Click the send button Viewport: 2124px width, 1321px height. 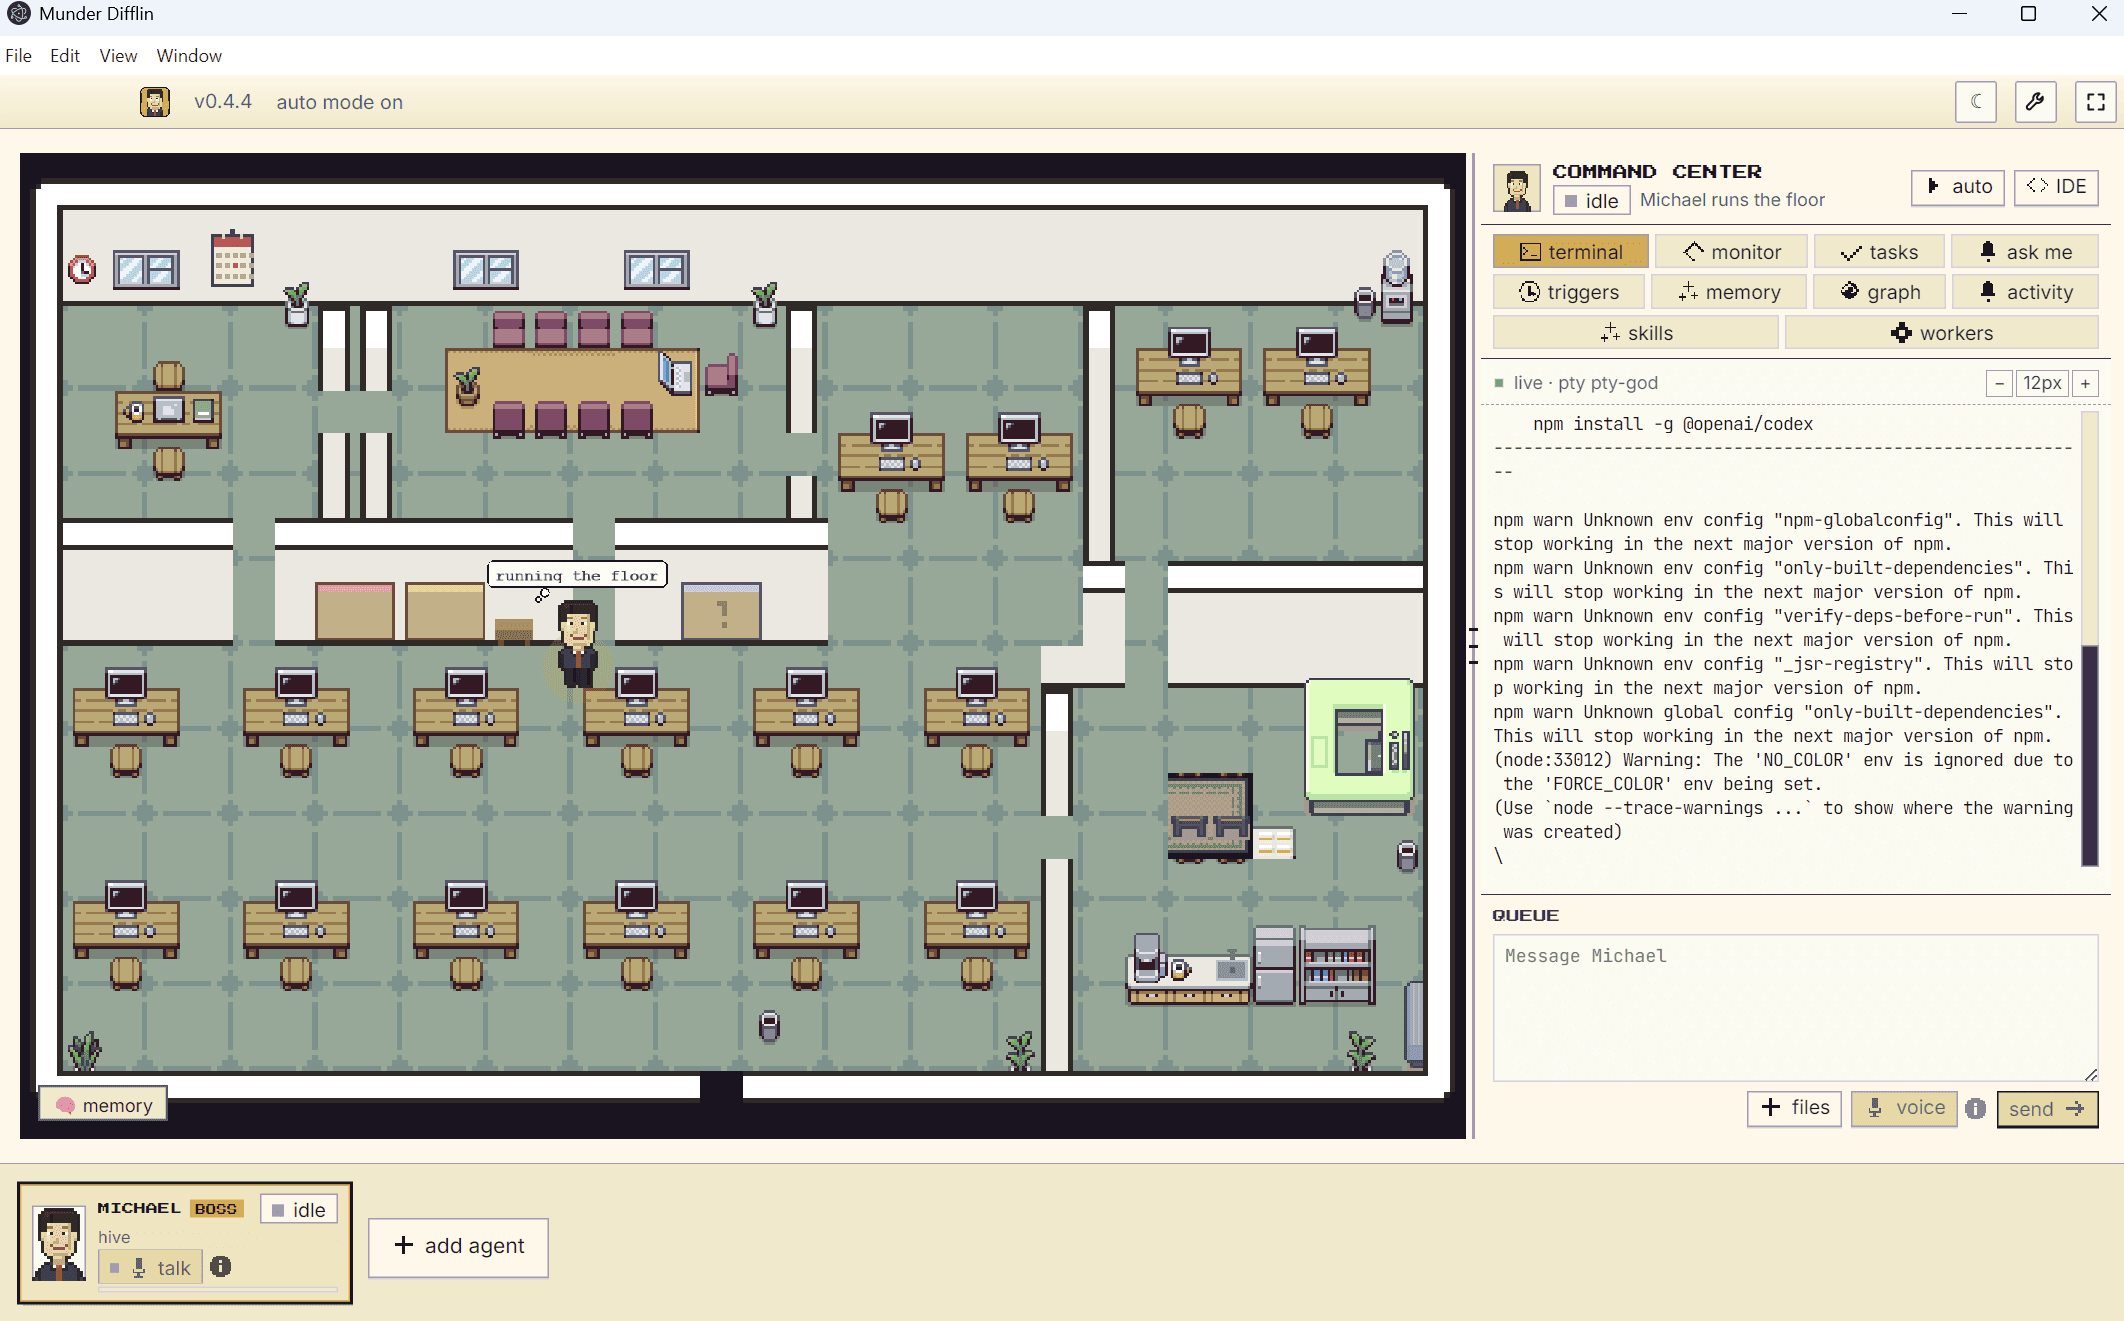tap(2047, 1109)
